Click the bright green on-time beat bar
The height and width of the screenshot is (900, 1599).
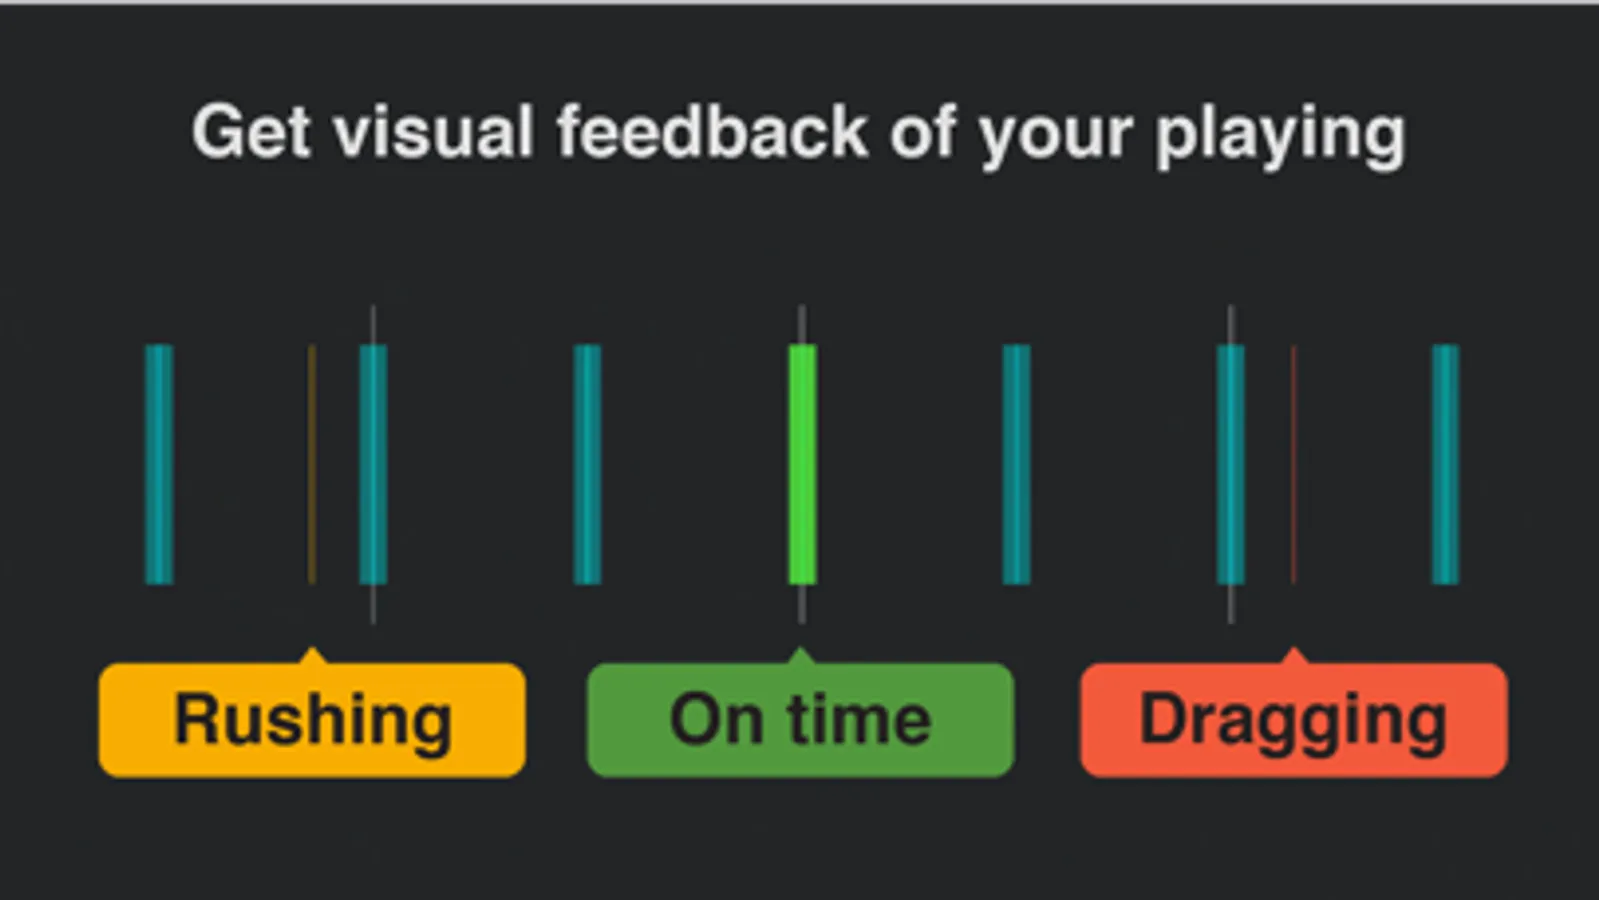point(802,464)
